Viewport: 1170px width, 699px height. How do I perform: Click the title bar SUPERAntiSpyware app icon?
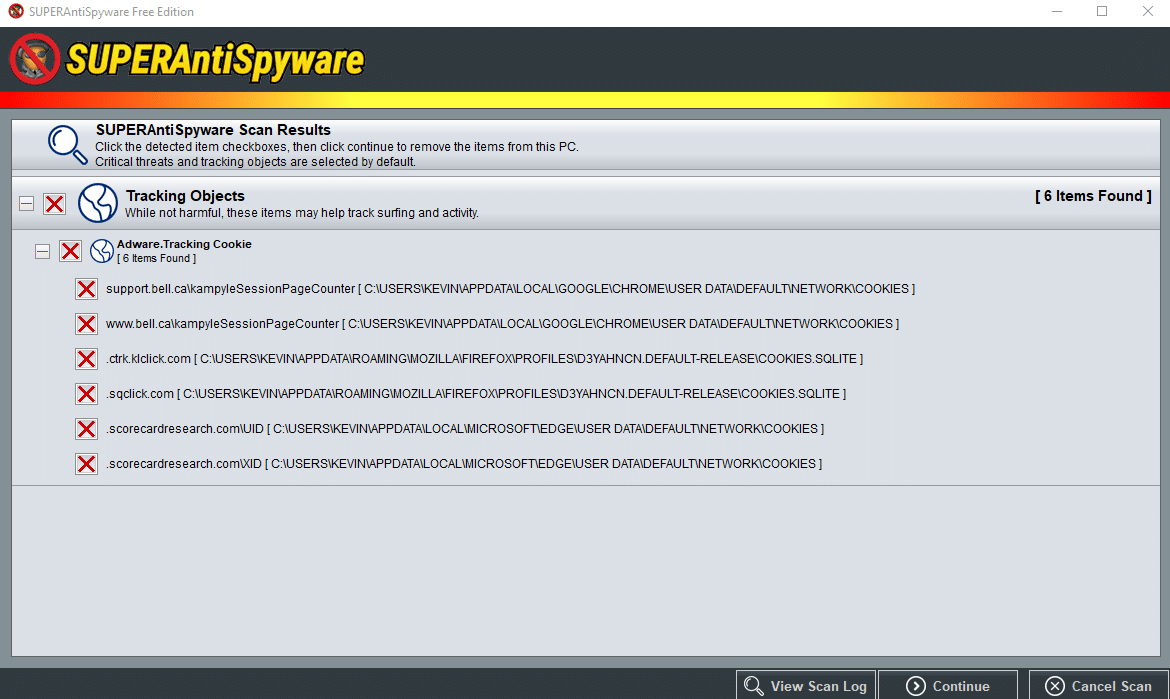coord(16,11)
